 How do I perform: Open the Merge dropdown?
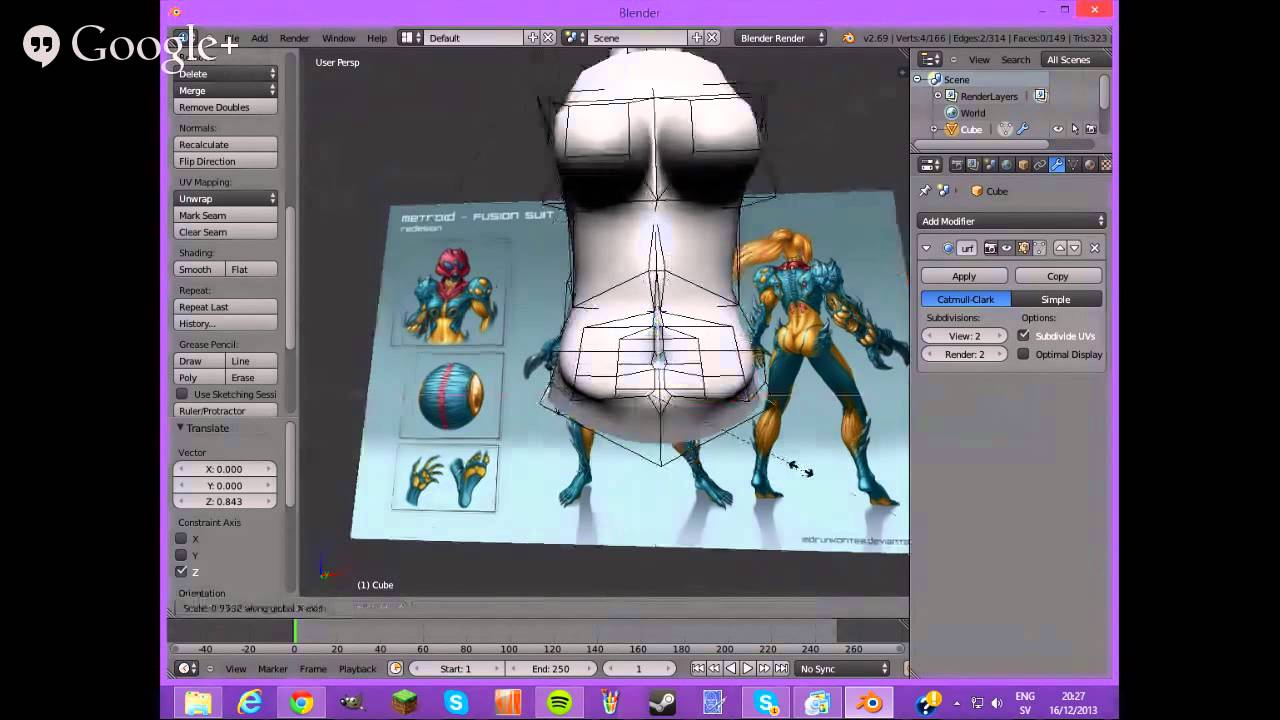tap(226, 90)
